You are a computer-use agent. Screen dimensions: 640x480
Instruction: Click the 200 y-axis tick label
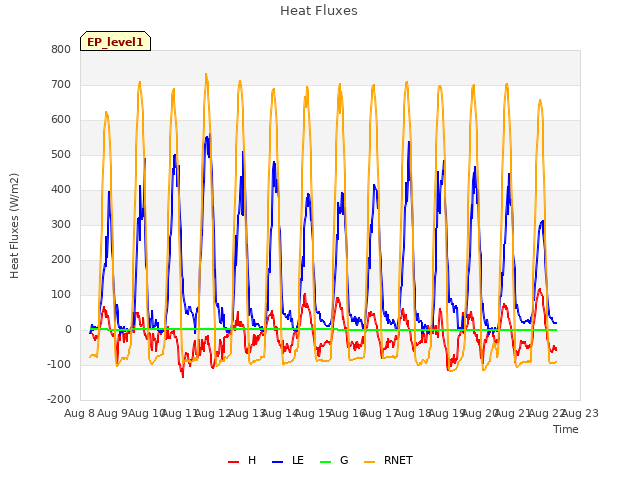coord(61,260)
